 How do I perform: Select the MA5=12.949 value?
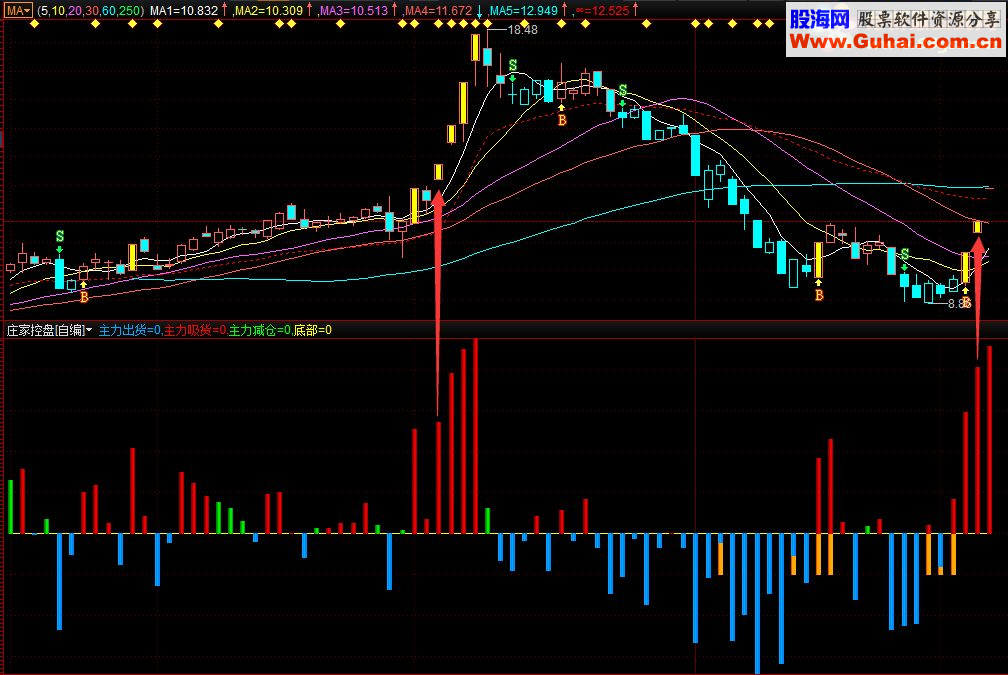[523, 11]
